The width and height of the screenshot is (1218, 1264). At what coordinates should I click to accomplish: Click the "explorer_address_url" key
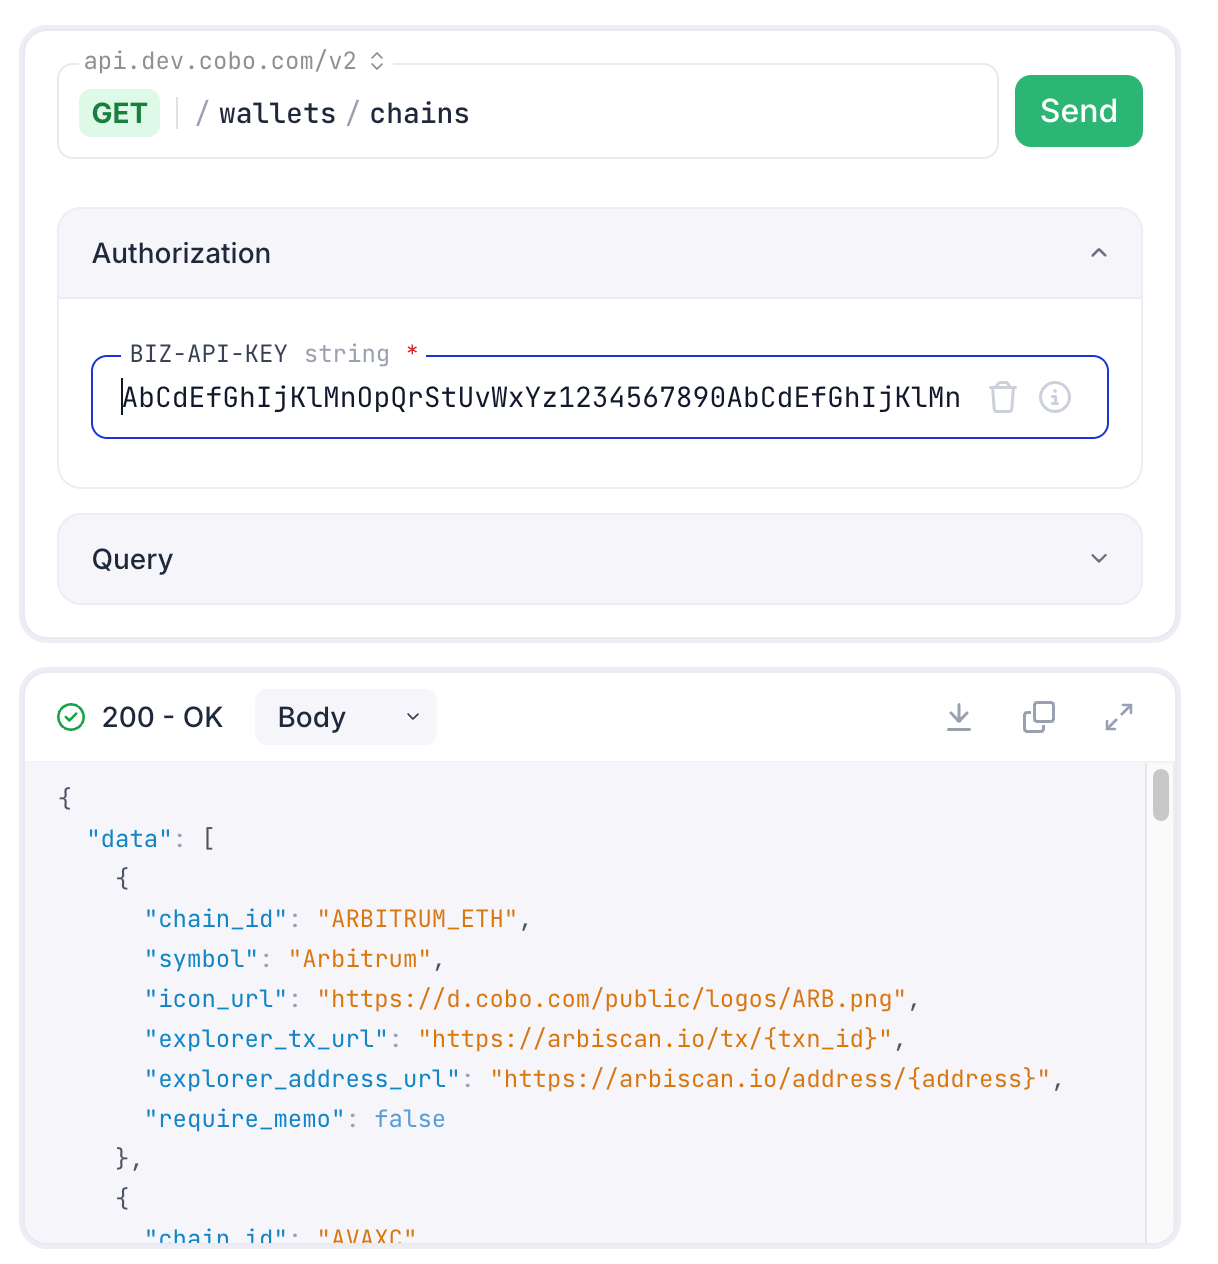coord(302,1079)
